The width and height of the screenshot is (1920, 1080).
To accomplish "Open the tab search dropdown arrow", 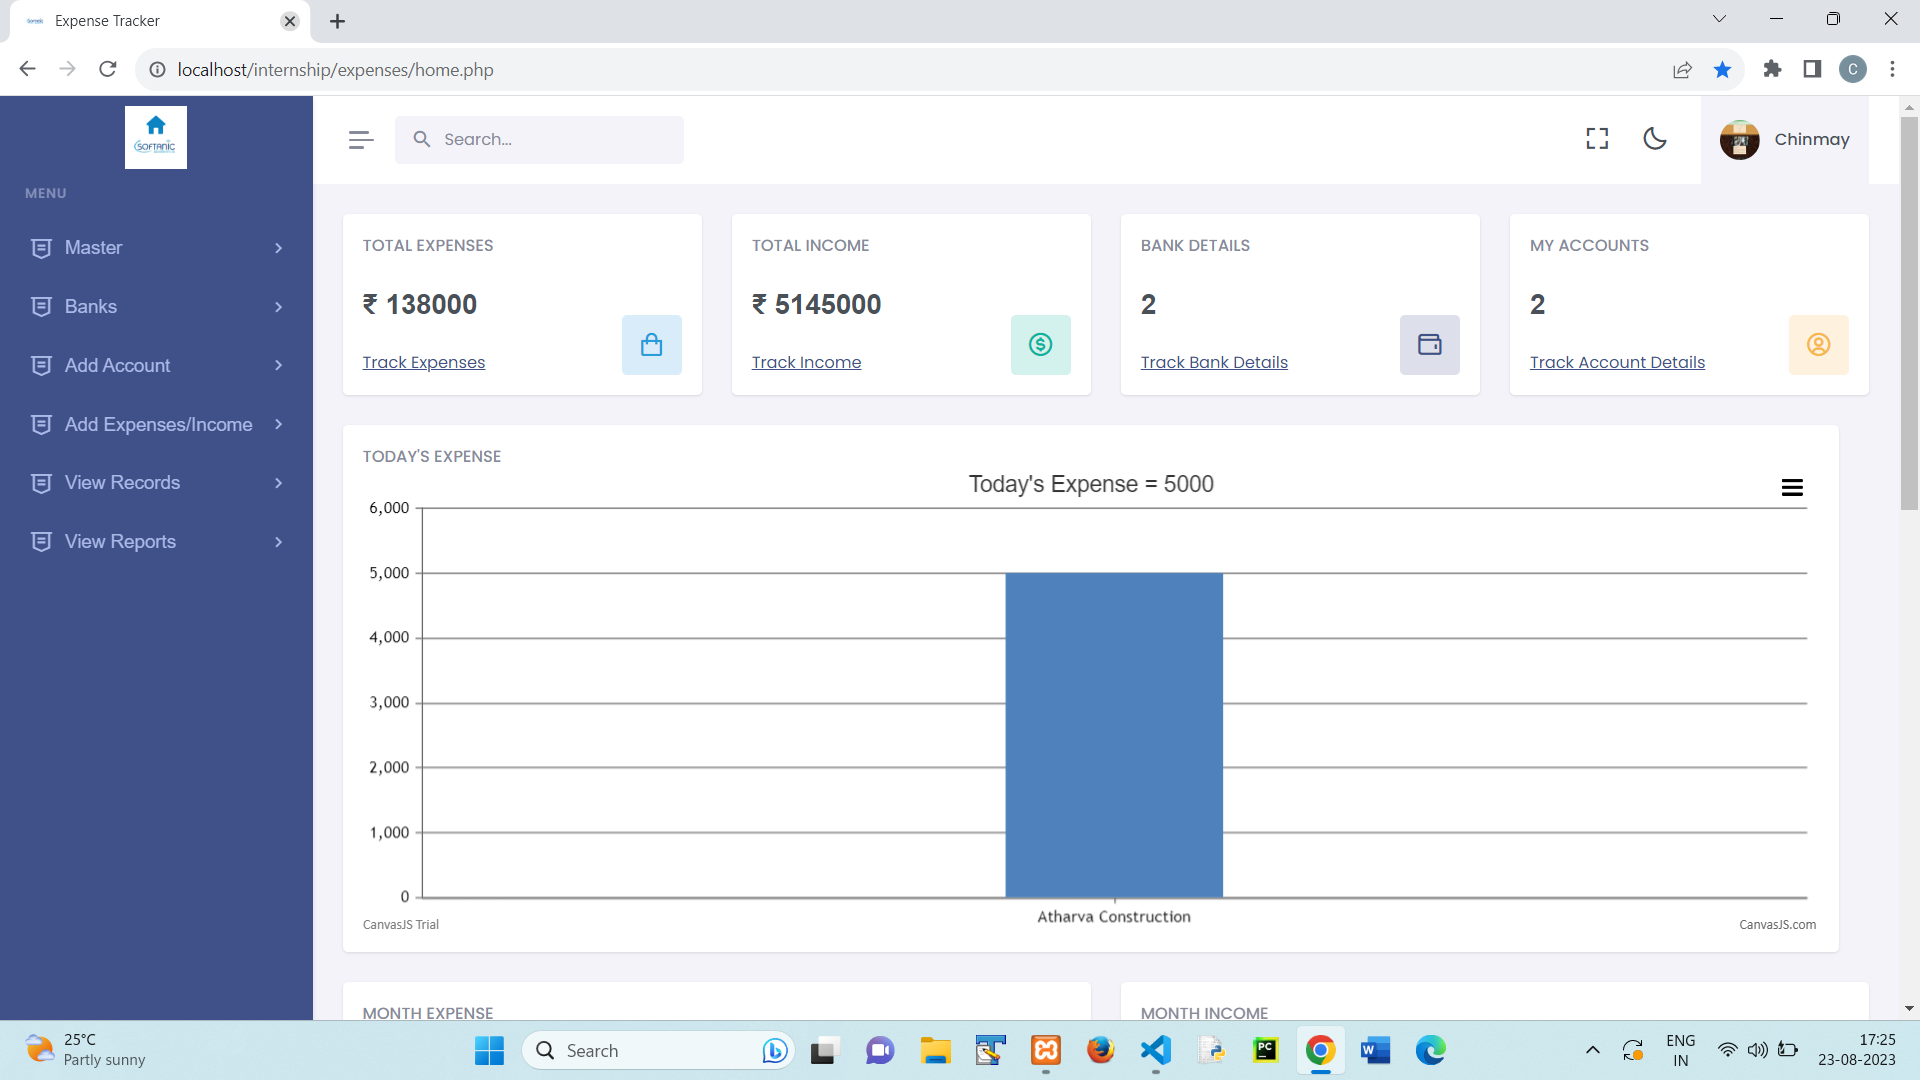I will (1719, 19).
